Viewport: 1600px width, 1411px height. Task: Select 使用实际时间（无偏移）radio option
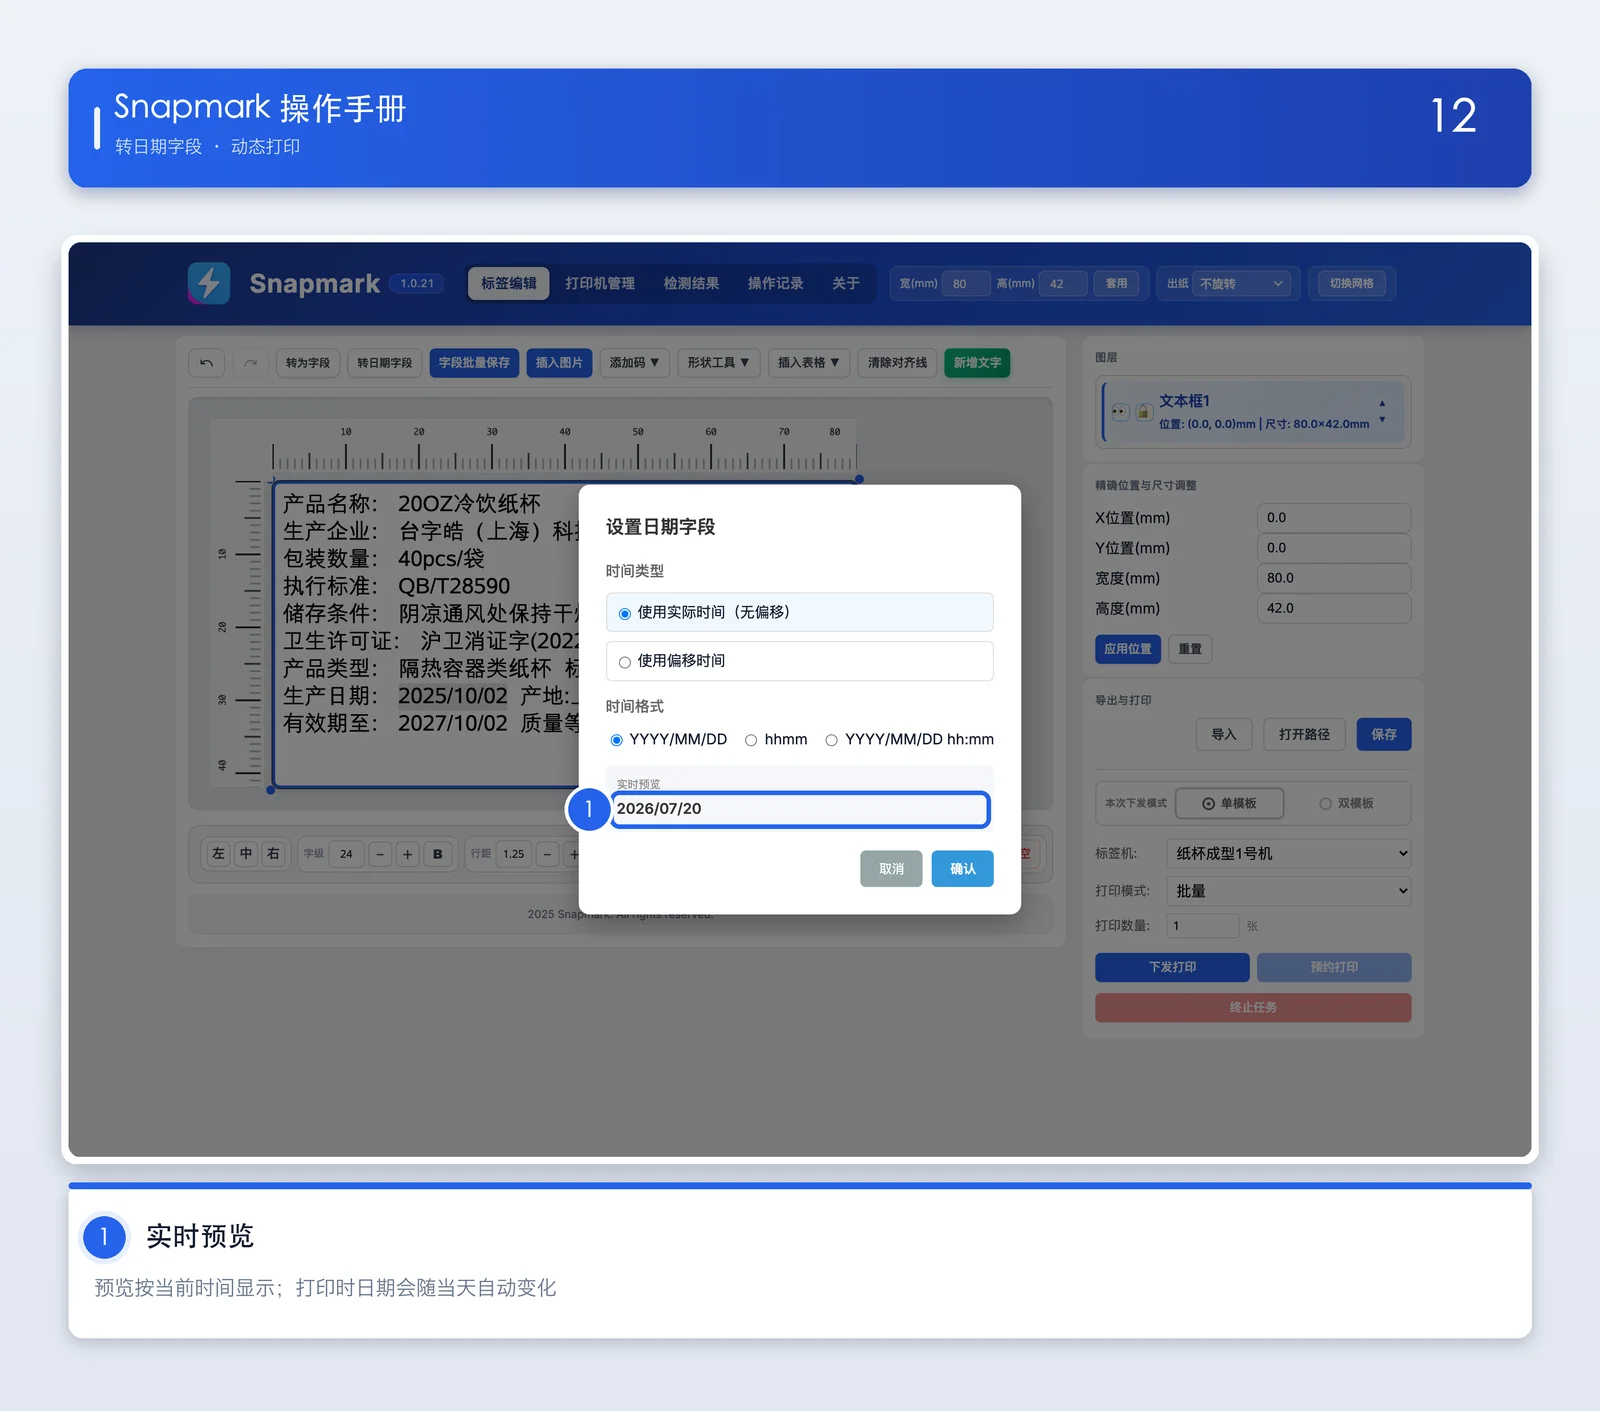(x=799, y=612)
